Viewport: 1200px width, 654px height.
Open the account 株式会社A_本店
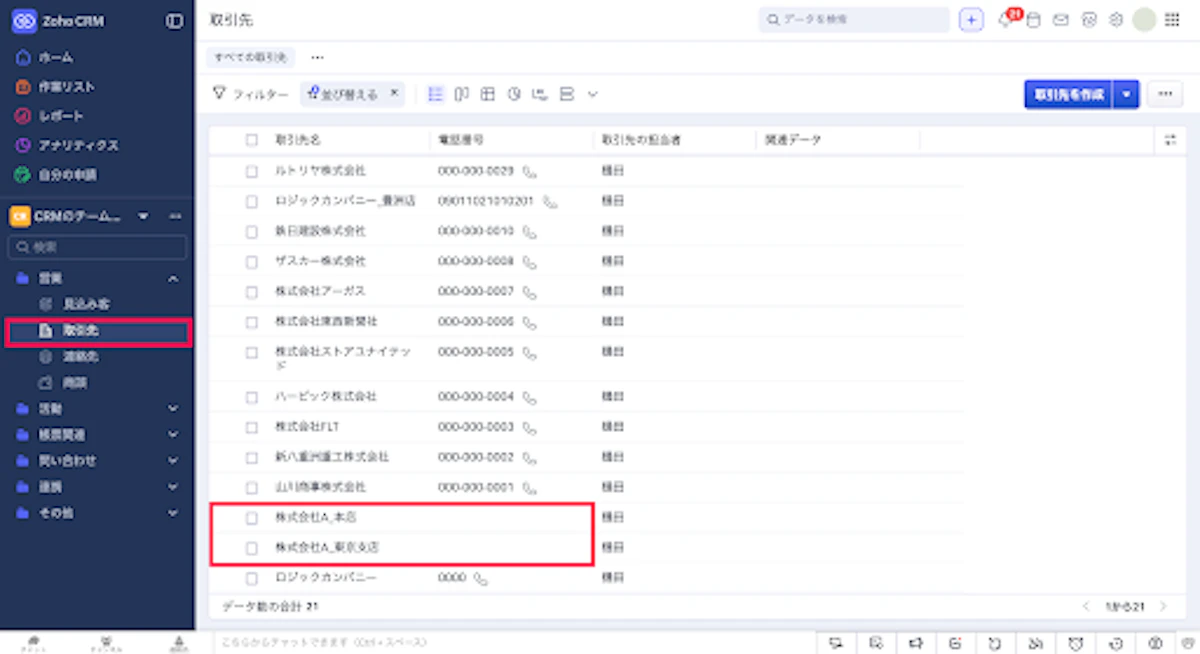316,518
